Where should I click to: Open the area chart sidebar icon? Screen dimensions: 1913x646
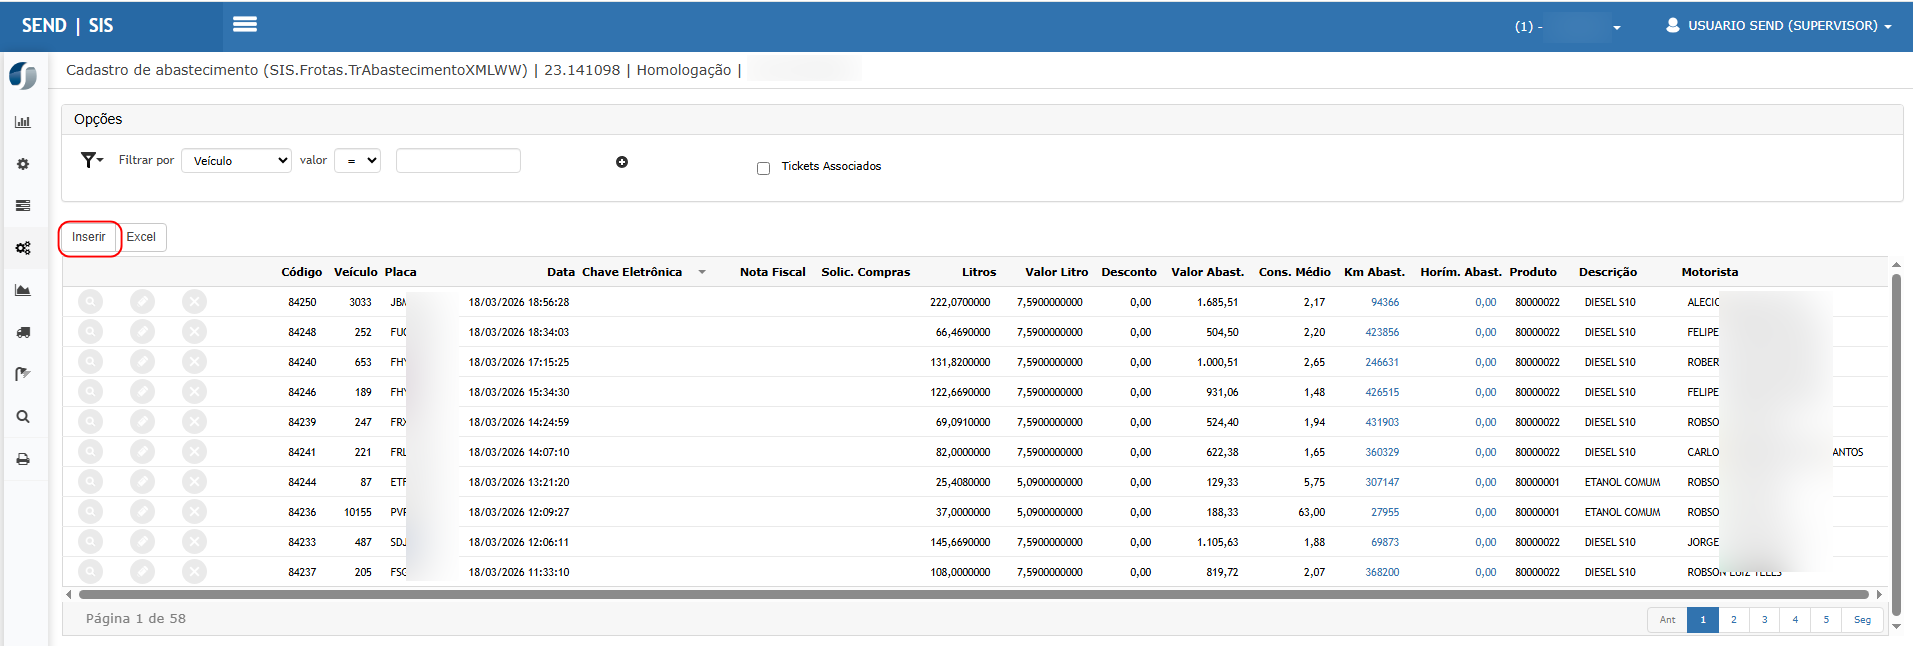(x=23, y=290)
